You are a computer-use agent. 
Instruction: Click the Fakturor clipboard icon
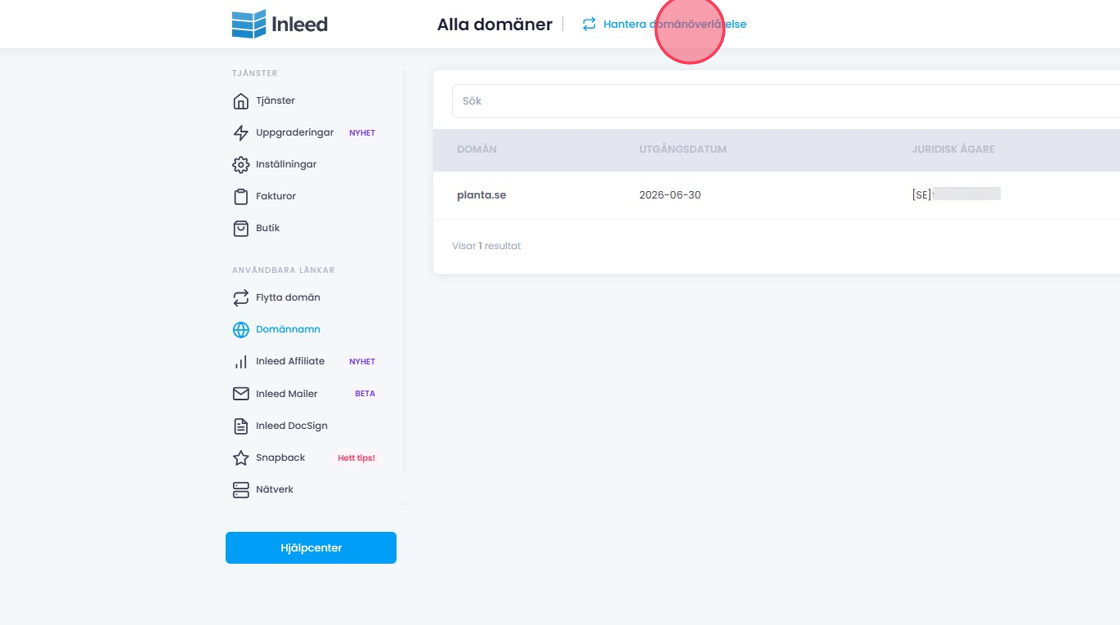click(x=241, y=197)
